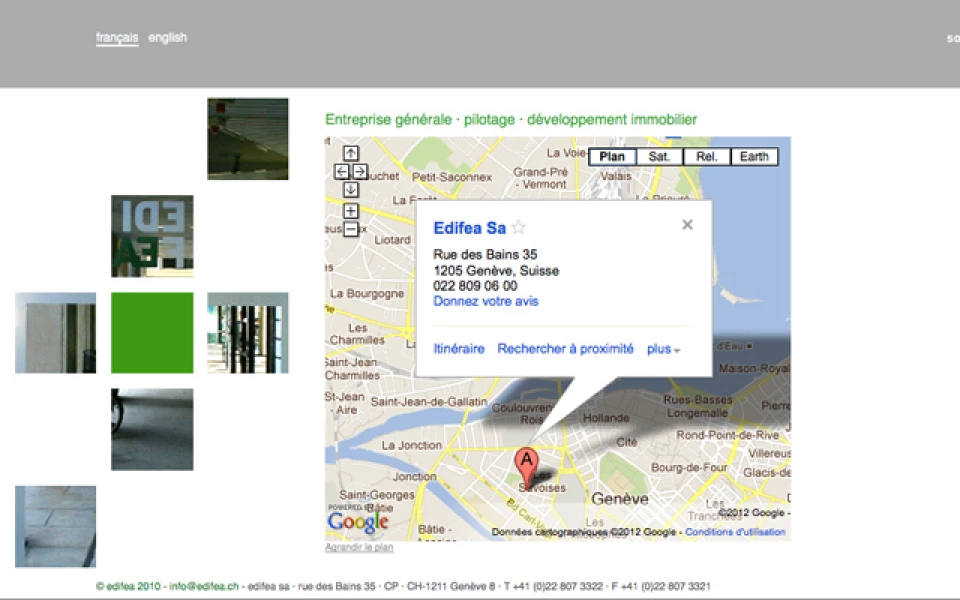Click the red map marker A

[527, 468]
